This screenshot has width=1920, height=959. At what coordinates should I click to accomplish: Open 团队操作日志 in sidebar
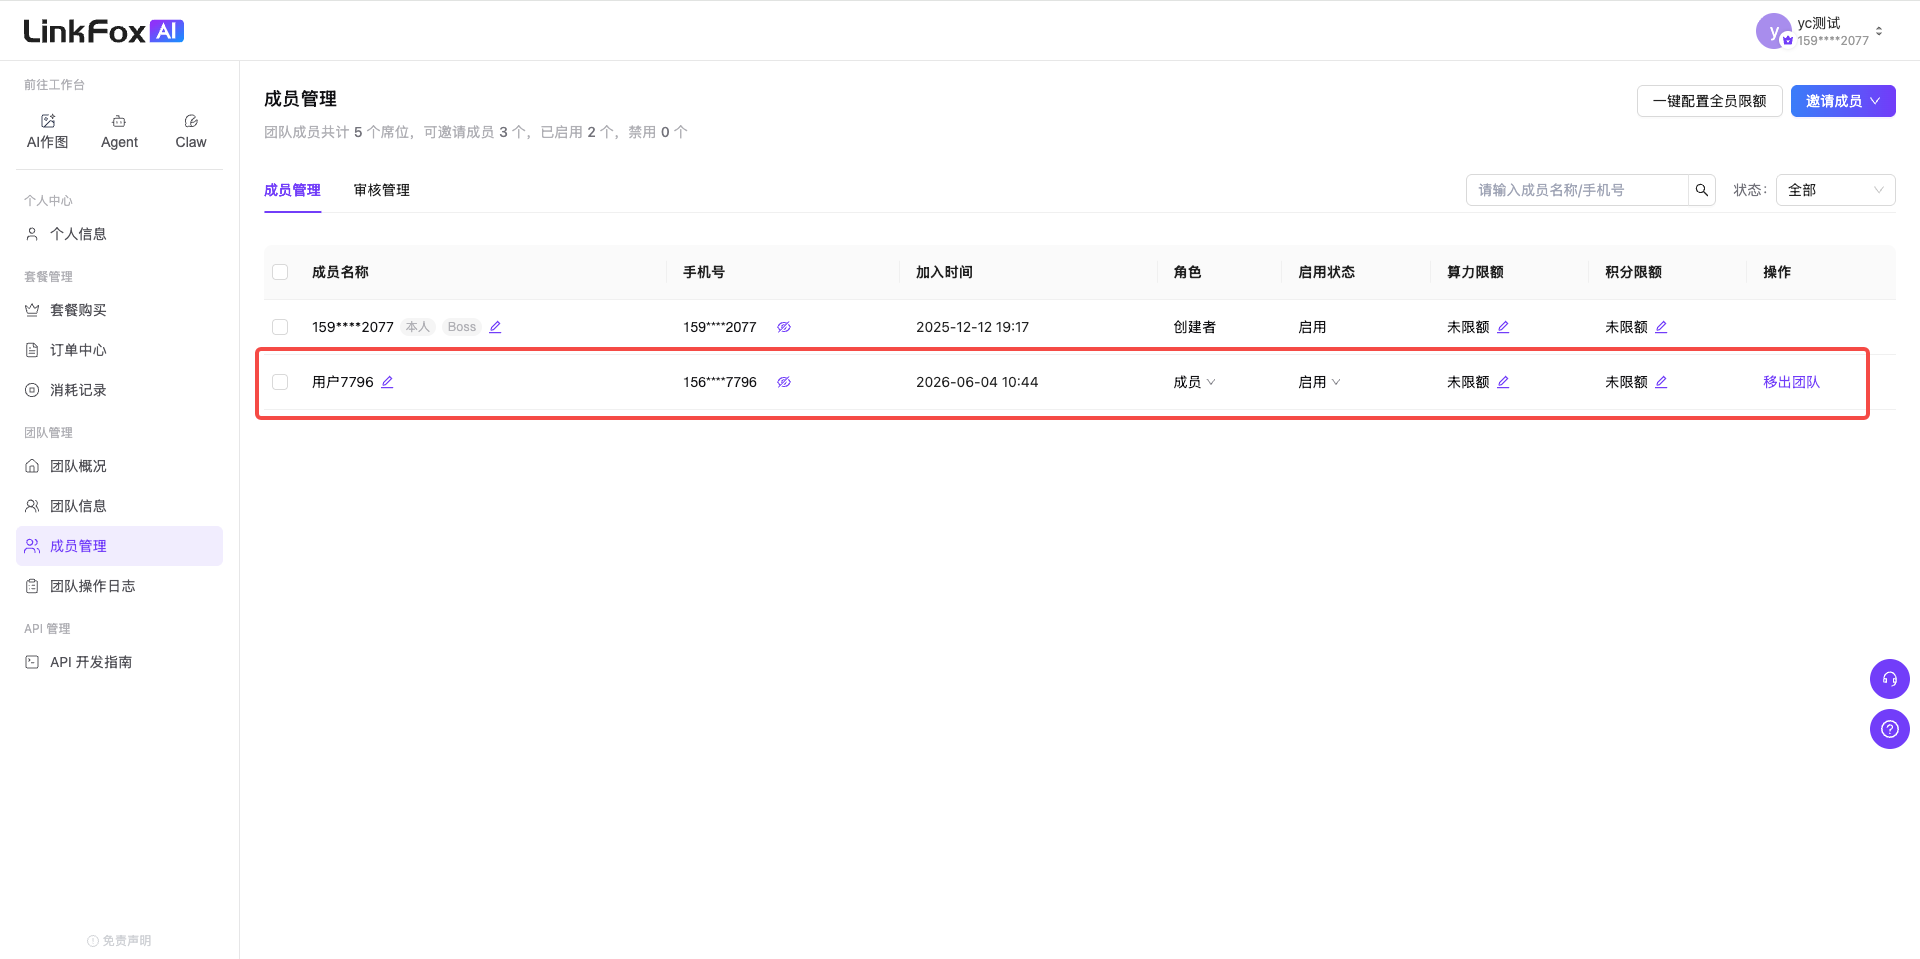pyautogui.click(x=119, y=586)
